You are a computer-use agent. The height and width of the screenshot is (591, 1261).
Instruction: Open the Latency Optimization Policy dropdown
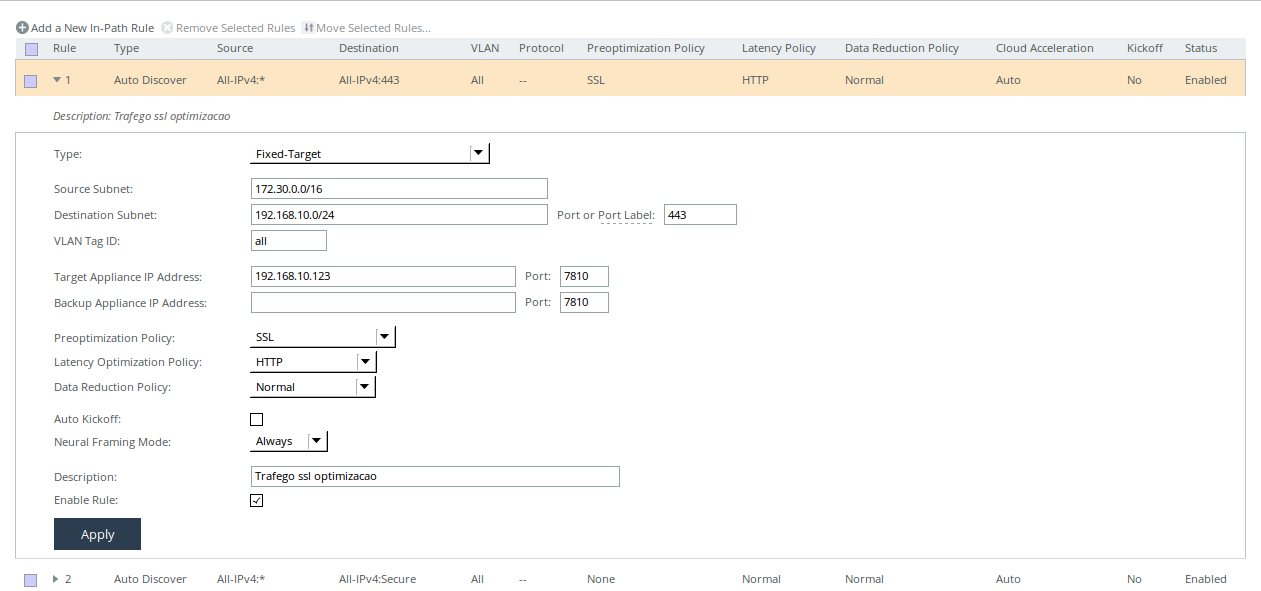coord(312,362)
